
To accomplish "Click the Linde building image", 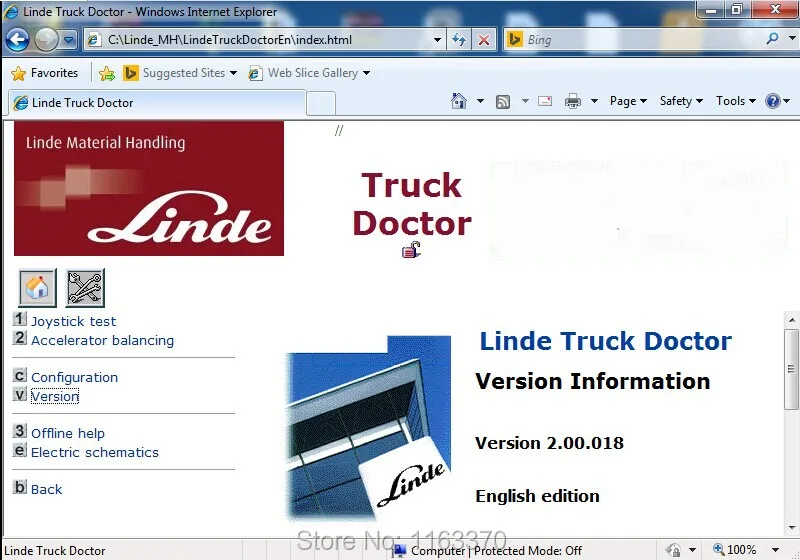I will (x=369, y=428).
